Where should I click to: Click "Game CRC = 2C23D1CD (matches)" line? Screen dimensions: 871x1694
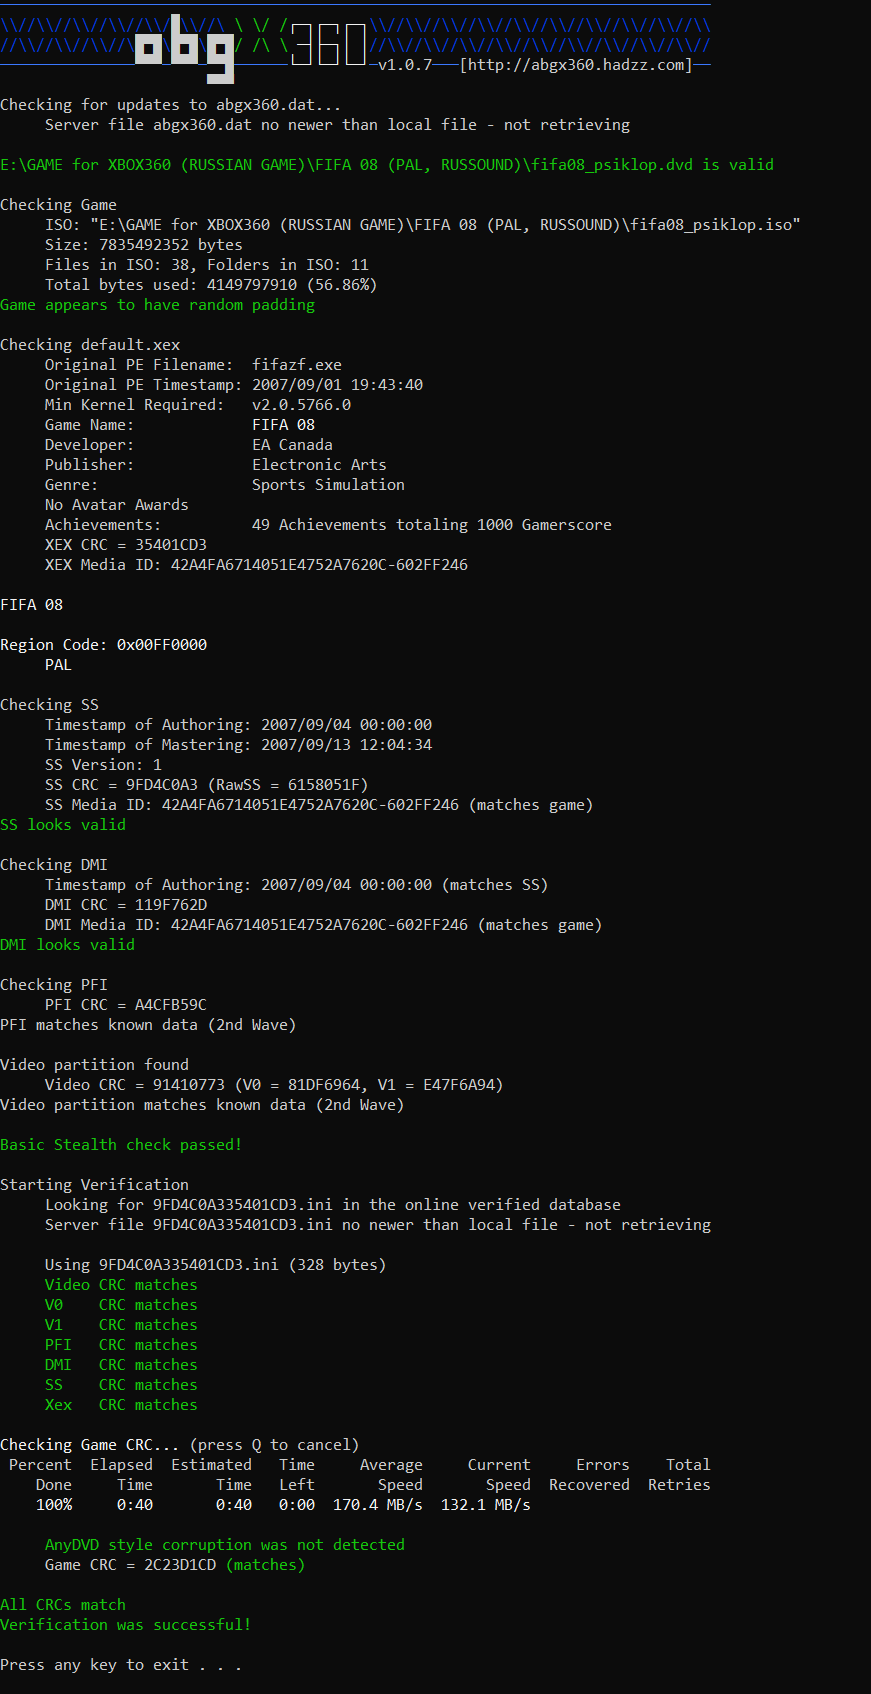175,1565
